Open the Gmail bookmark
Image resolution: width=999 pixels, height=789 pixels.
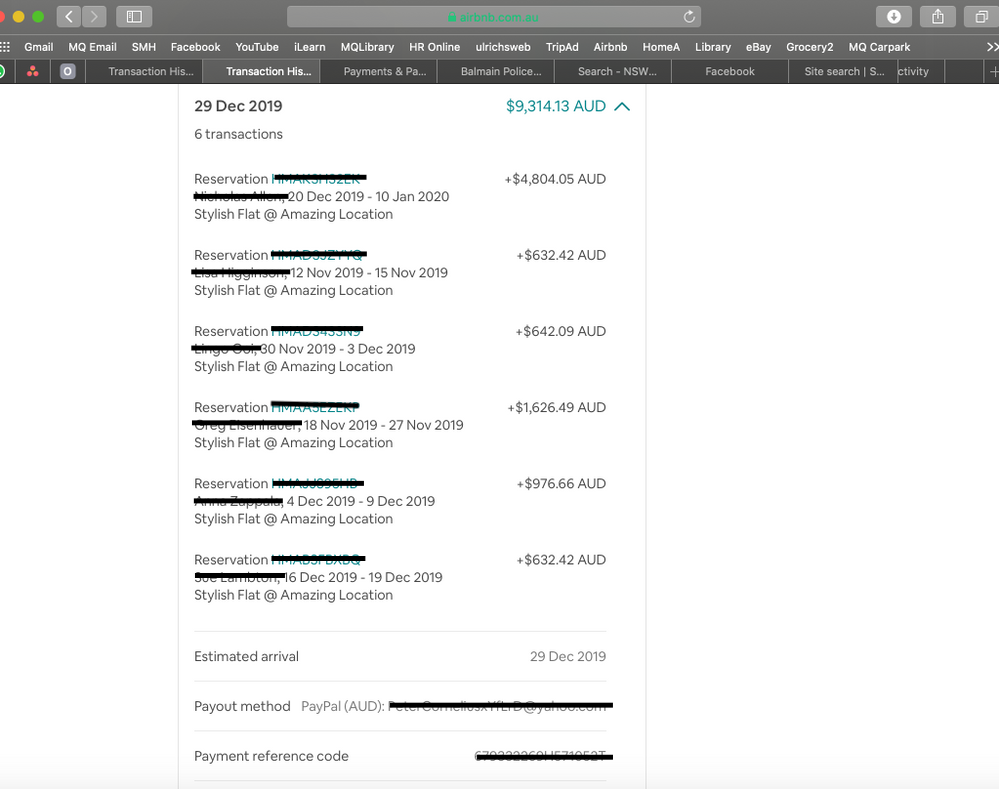[38, 46]
